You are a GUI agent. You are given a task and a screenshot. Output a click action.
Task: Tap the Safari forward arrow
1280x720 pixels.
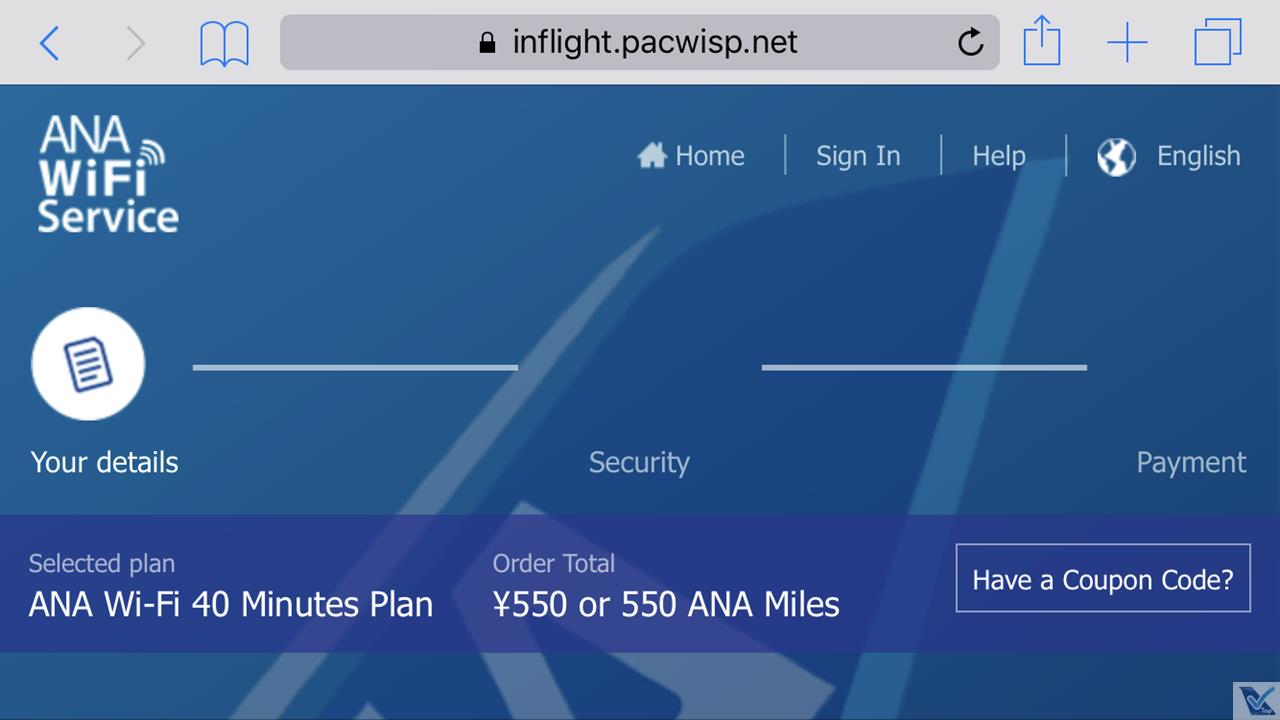click(x=136, y=43)
